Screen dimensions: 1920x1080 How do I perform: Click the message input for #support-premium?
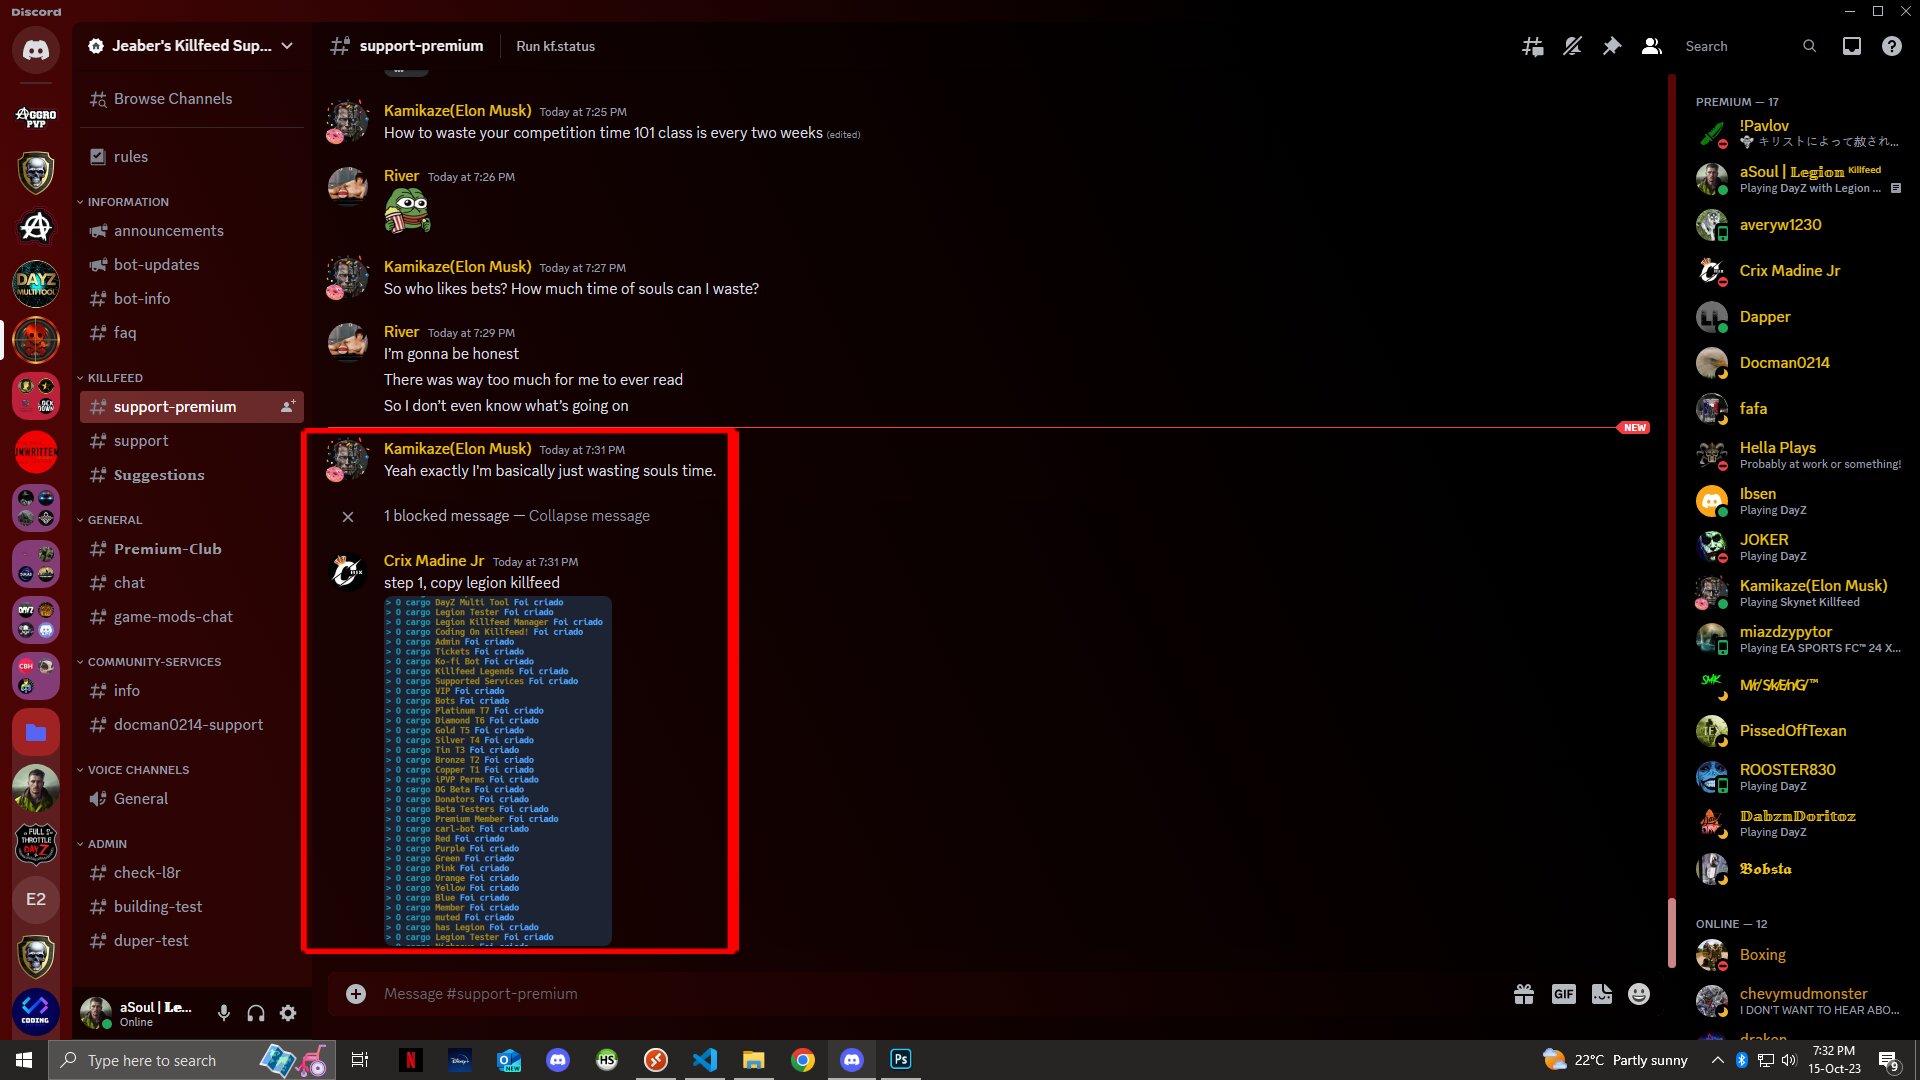point(940,994)
